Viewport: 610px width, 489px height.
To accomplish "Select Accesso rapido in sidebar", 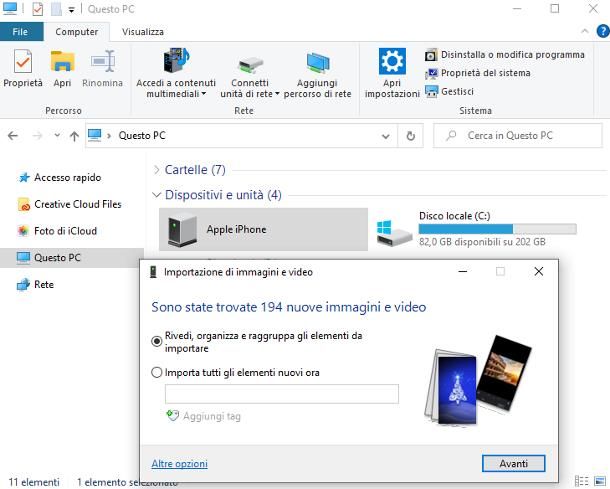I will click(60, 177).
